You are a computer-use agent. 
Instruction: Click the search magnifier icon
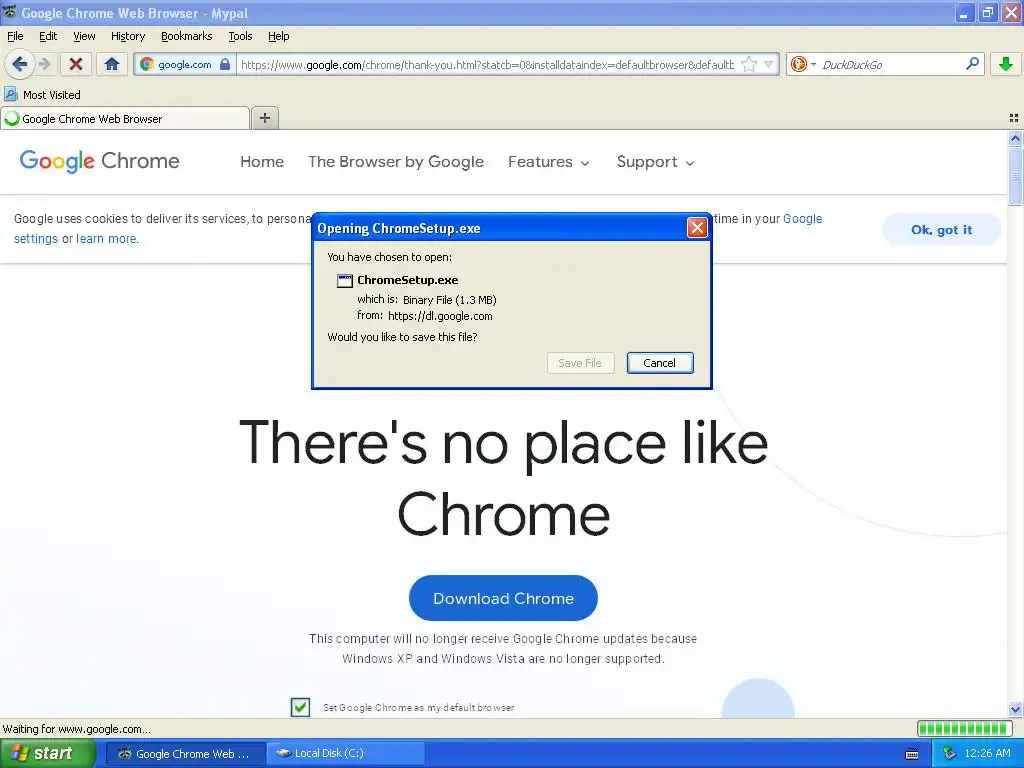[972, 63]
